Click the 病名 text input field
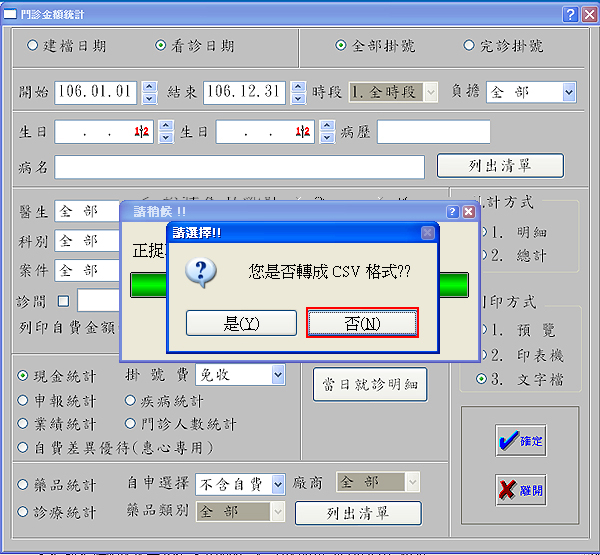Viewport: 600px width, 555px height. [240, 166]
